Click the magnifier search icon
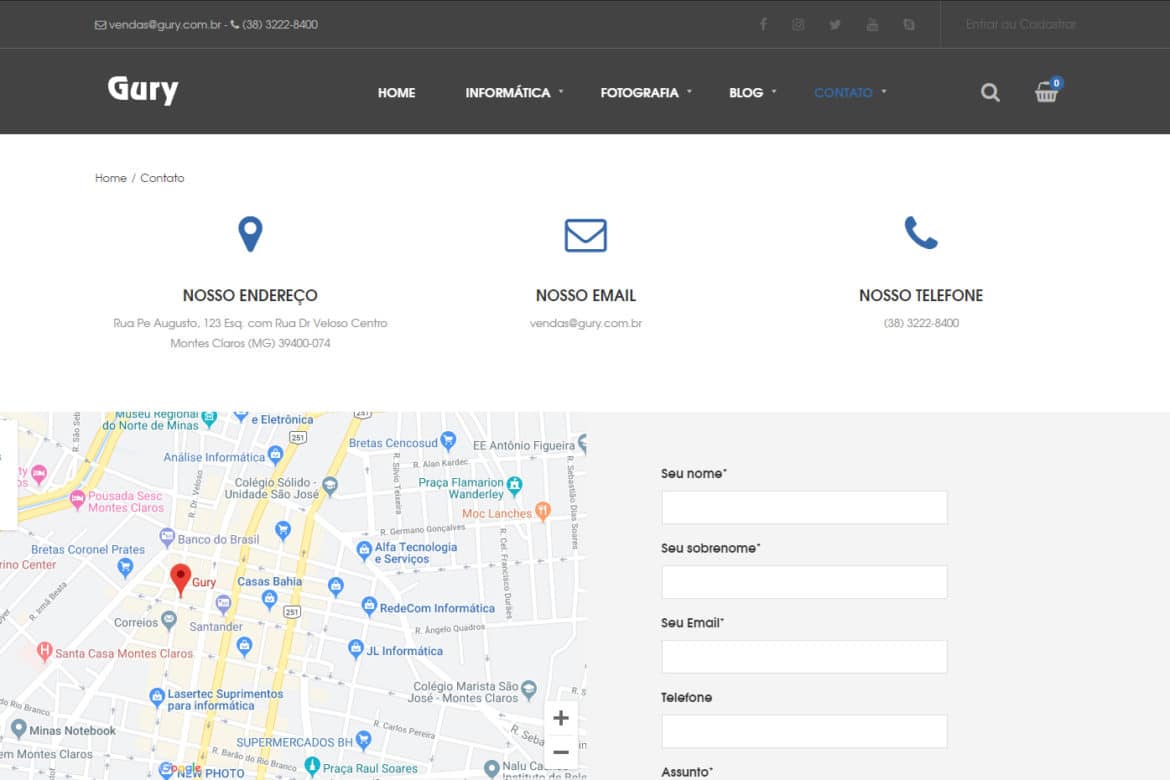 990,93
